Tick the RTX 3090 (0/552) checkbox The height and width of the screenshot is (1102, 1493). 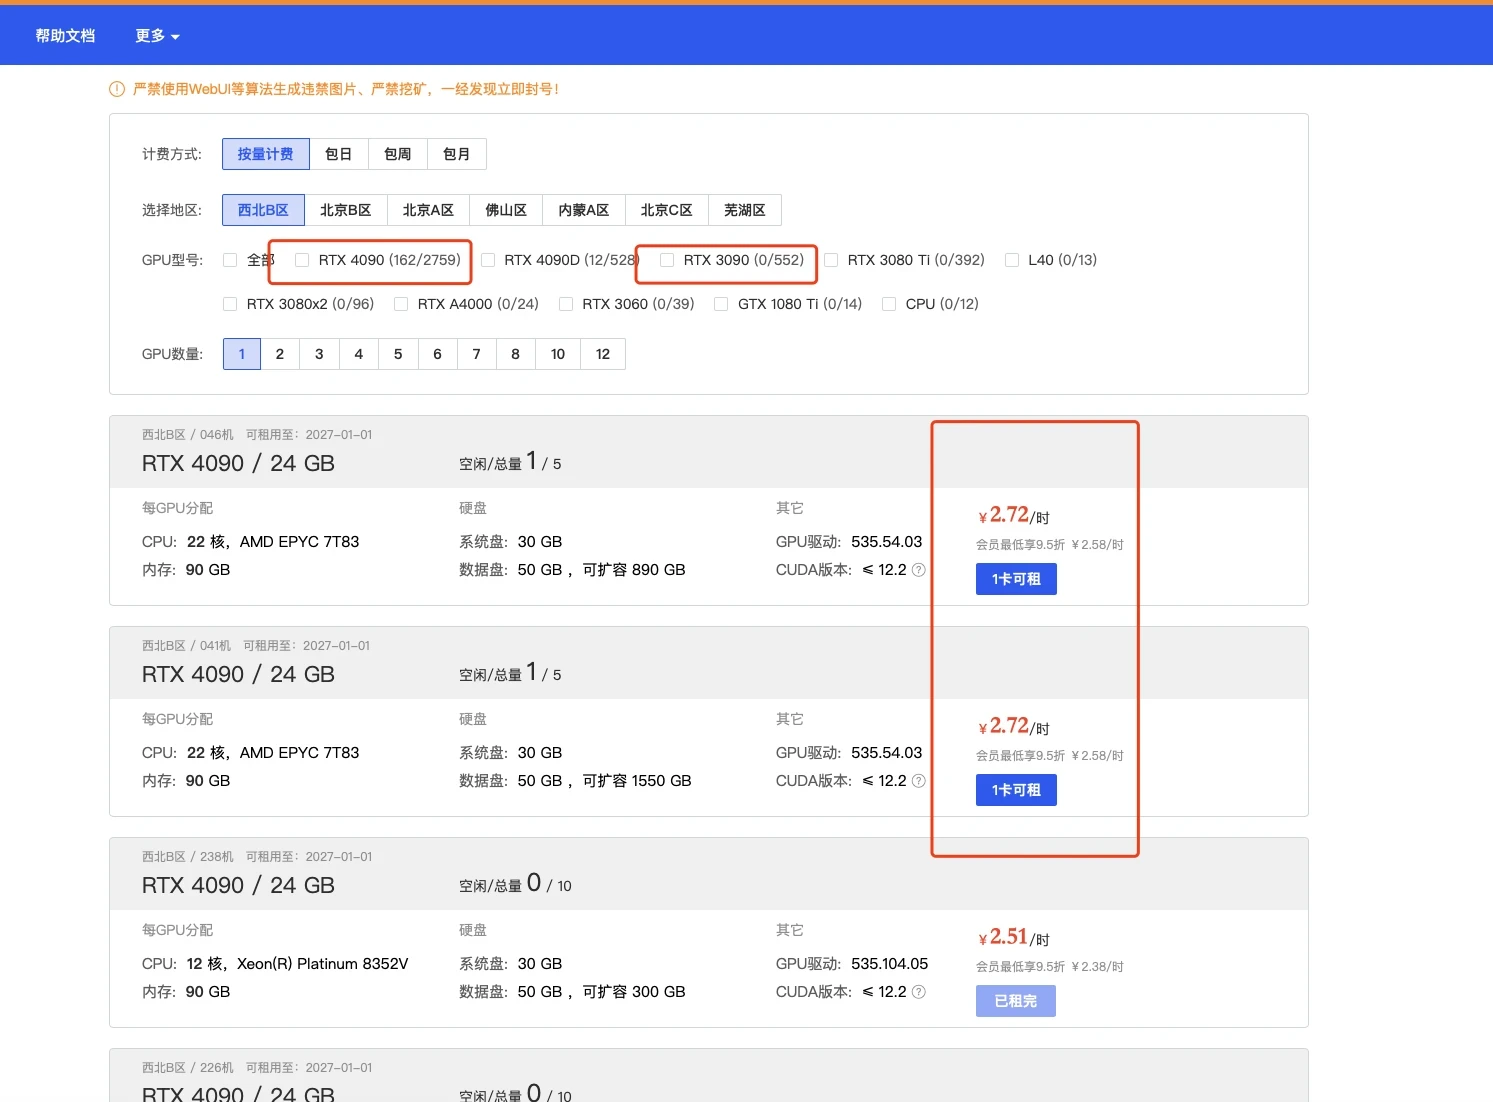tap(667, 260)
